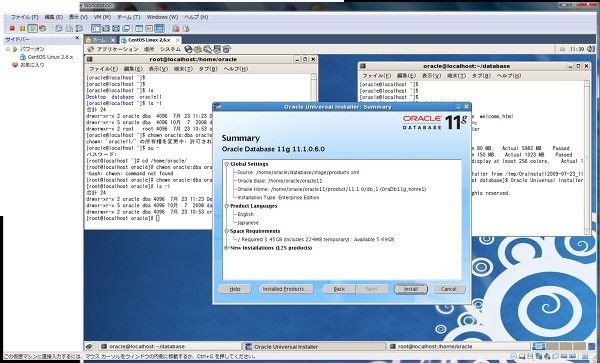600x363 pixels.
Task: Click the computer screen icon in GNOME panel
Action: (x=217, y=49)
